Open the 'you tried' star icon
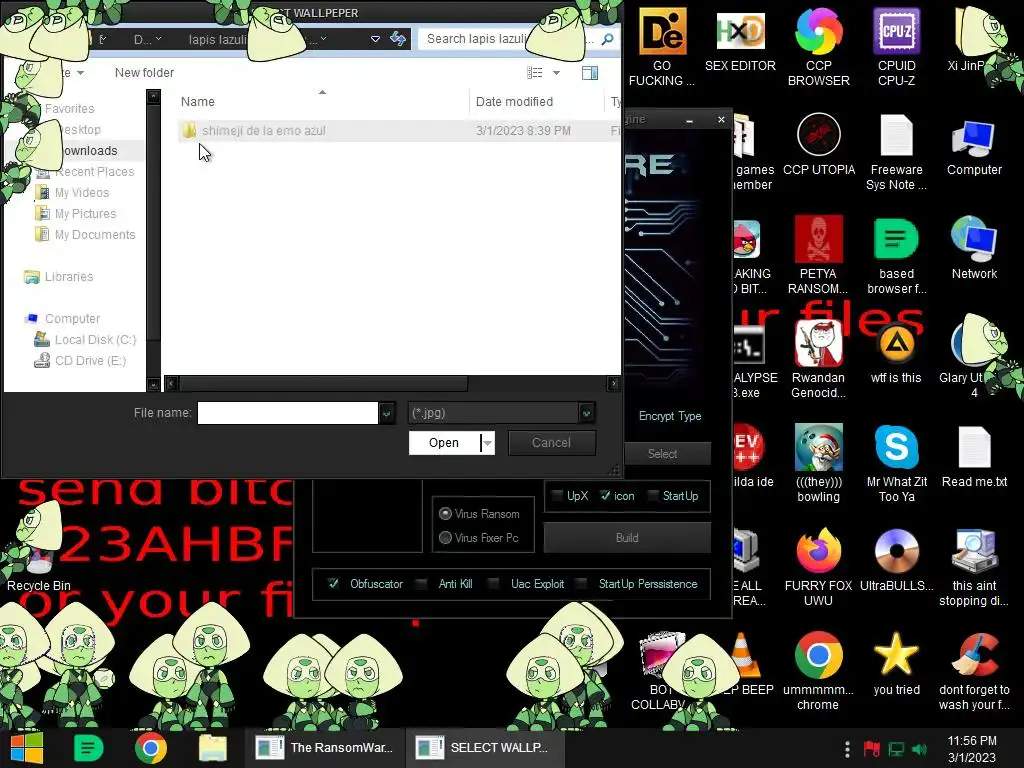The height and width of the screenshot is (768, 1024). point(896,664)
